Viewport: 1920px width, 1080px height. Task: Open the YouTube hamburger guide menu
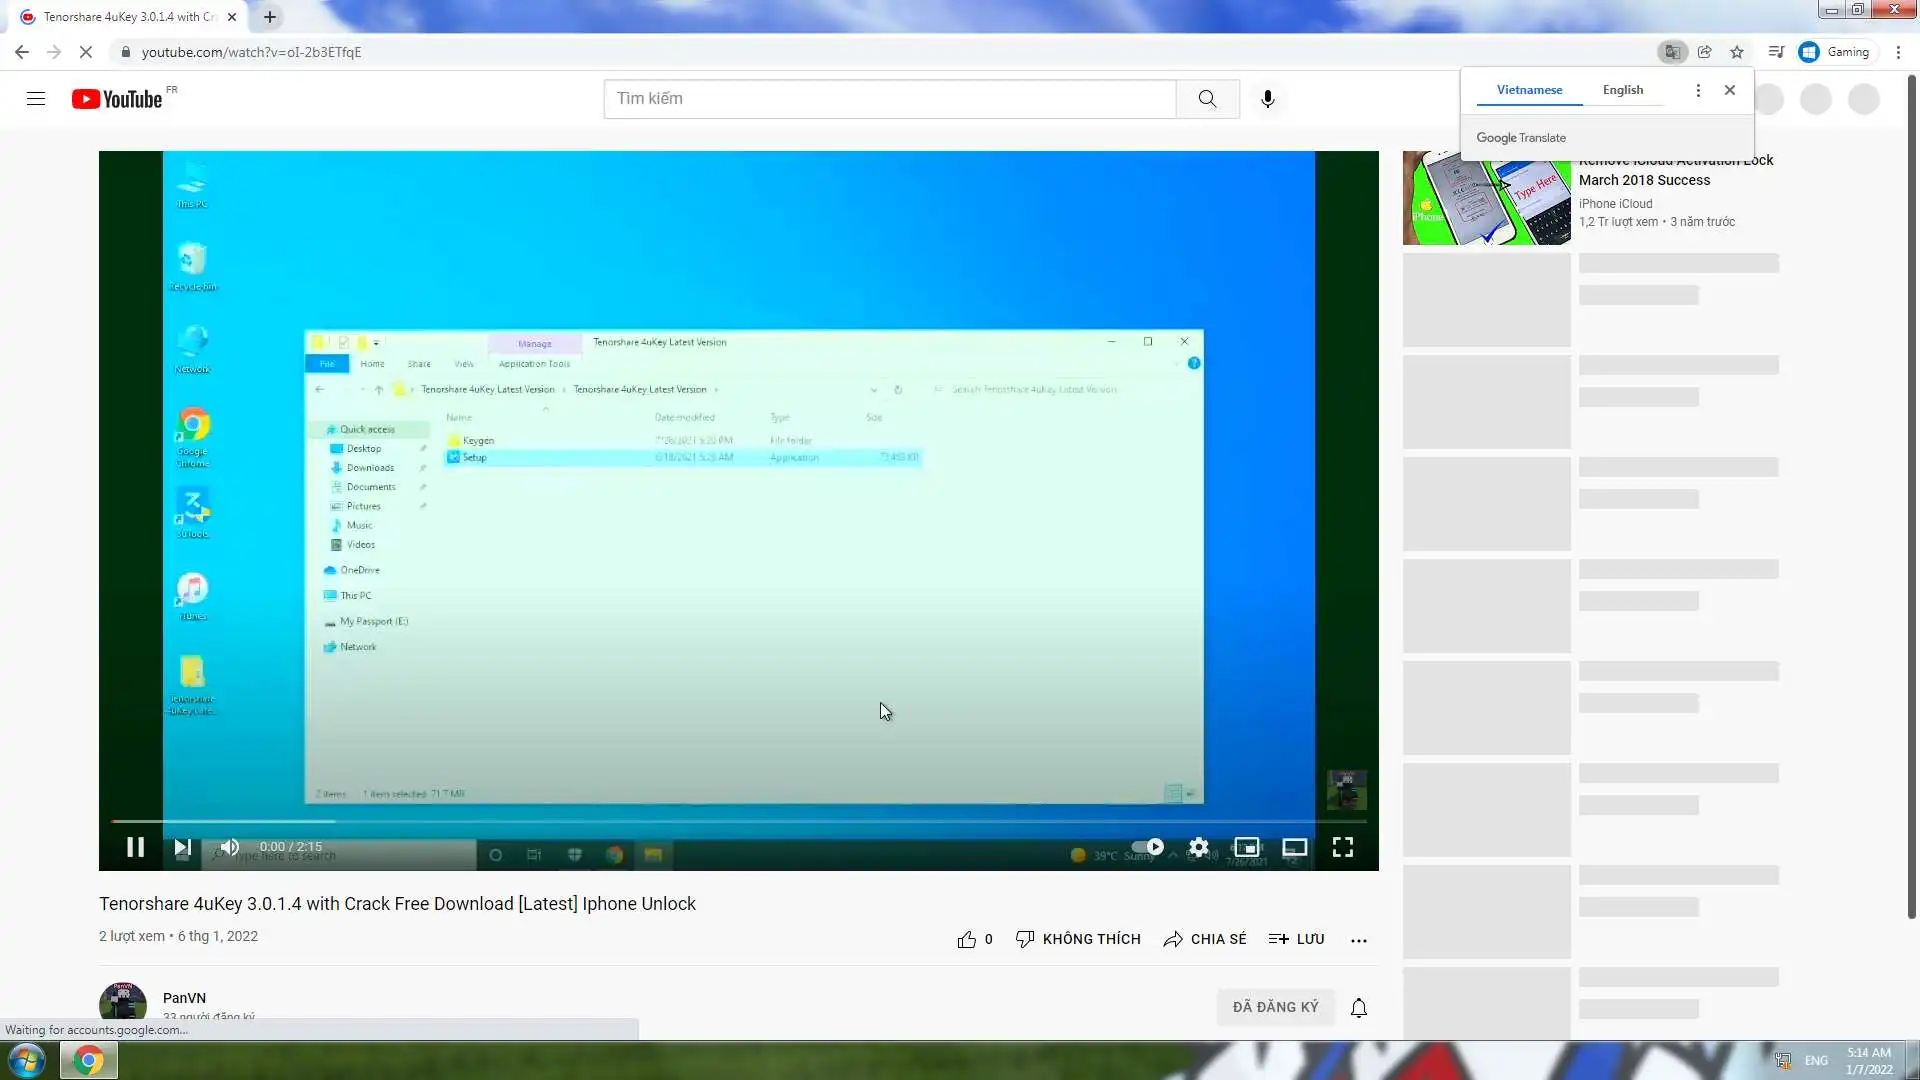pos(36,99)
